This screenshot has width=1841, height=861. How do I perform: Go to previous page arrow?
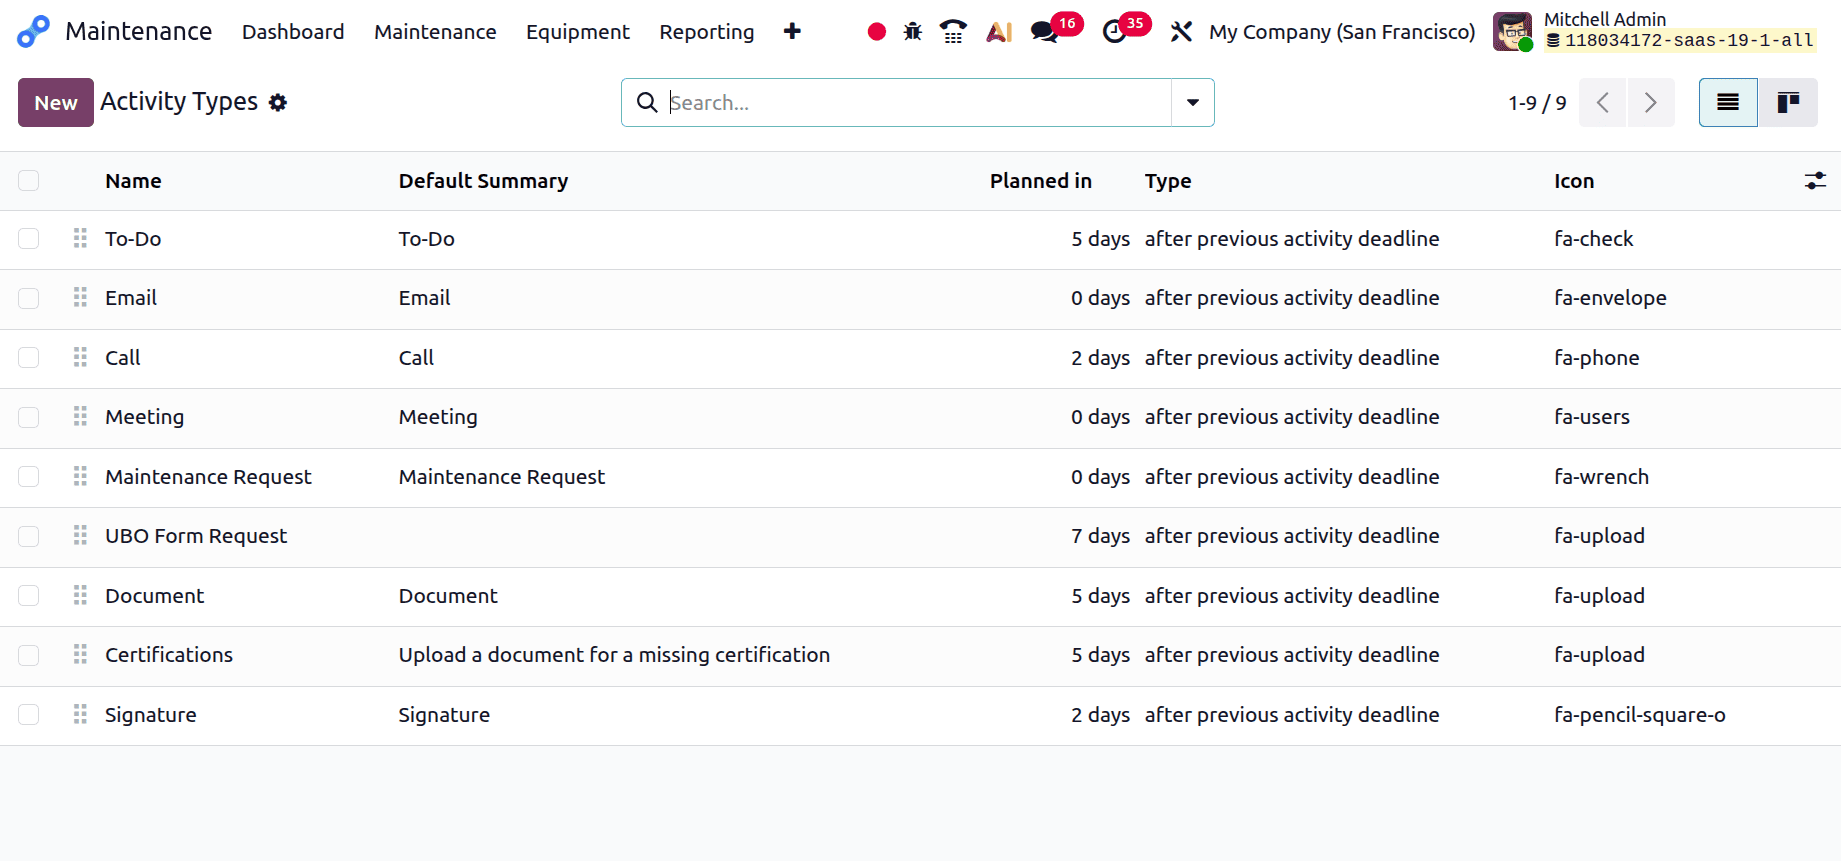click(1603, 102)
